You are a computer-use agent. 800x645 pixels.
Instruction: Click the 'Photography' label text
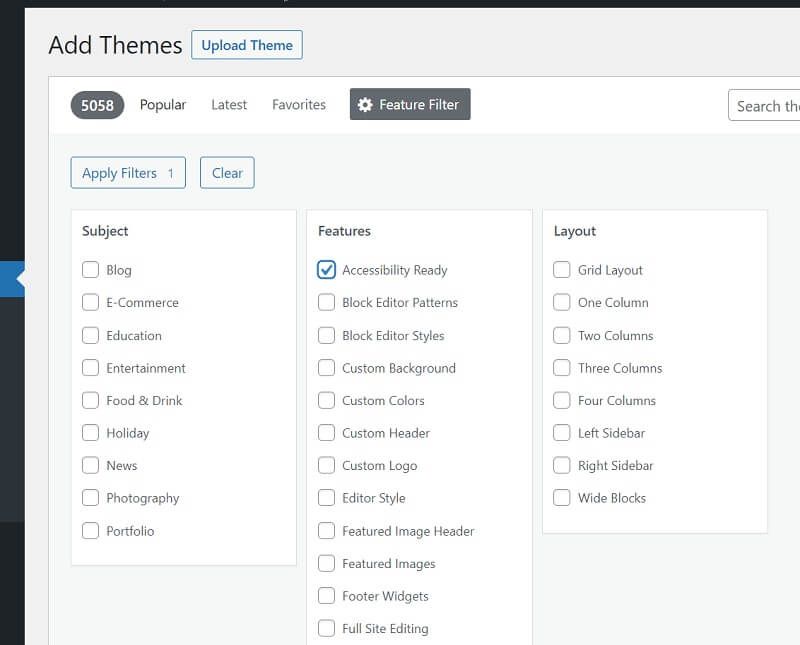point(143,498)
